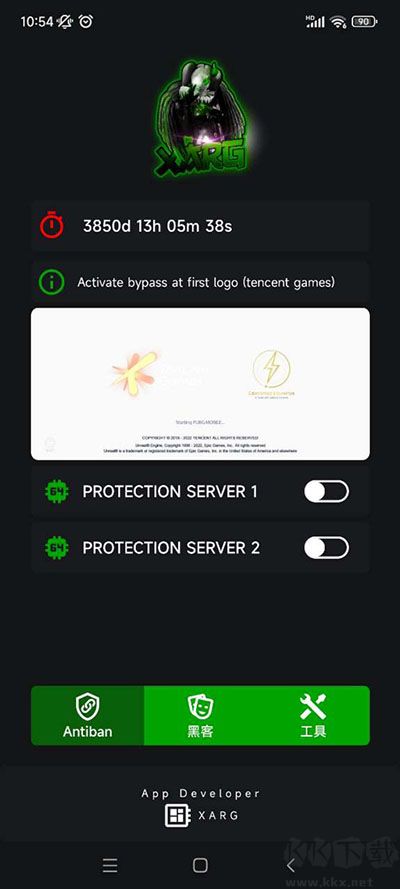The height and width of the screenshot is (889, 400).
Task: Tap the red stopwatch timer icon
Action: (52, 225)
